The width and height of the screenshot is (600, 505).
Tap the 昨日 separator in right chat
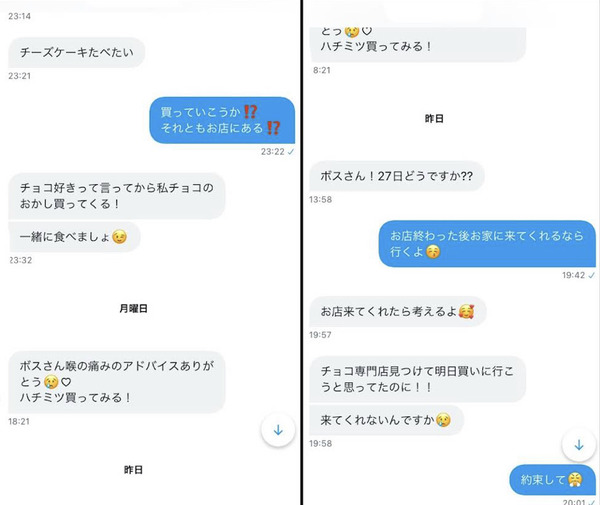(x=434, y=119)
